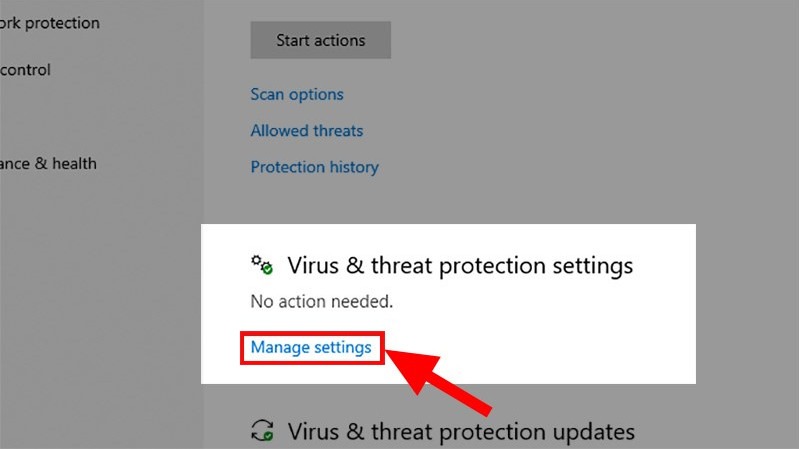Click the gear icon beside protection settings heading

click(260, 265)
